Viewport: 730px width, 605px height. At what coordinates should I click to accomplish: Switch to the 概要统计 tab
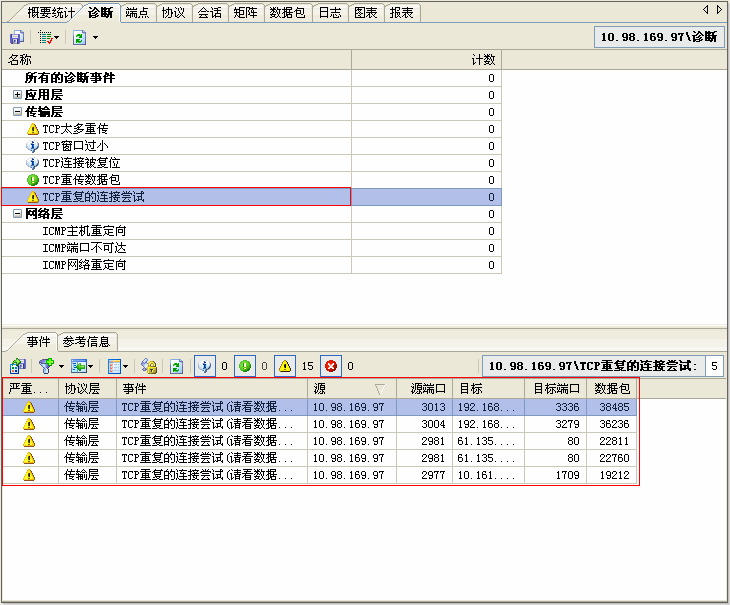point(50,13)
